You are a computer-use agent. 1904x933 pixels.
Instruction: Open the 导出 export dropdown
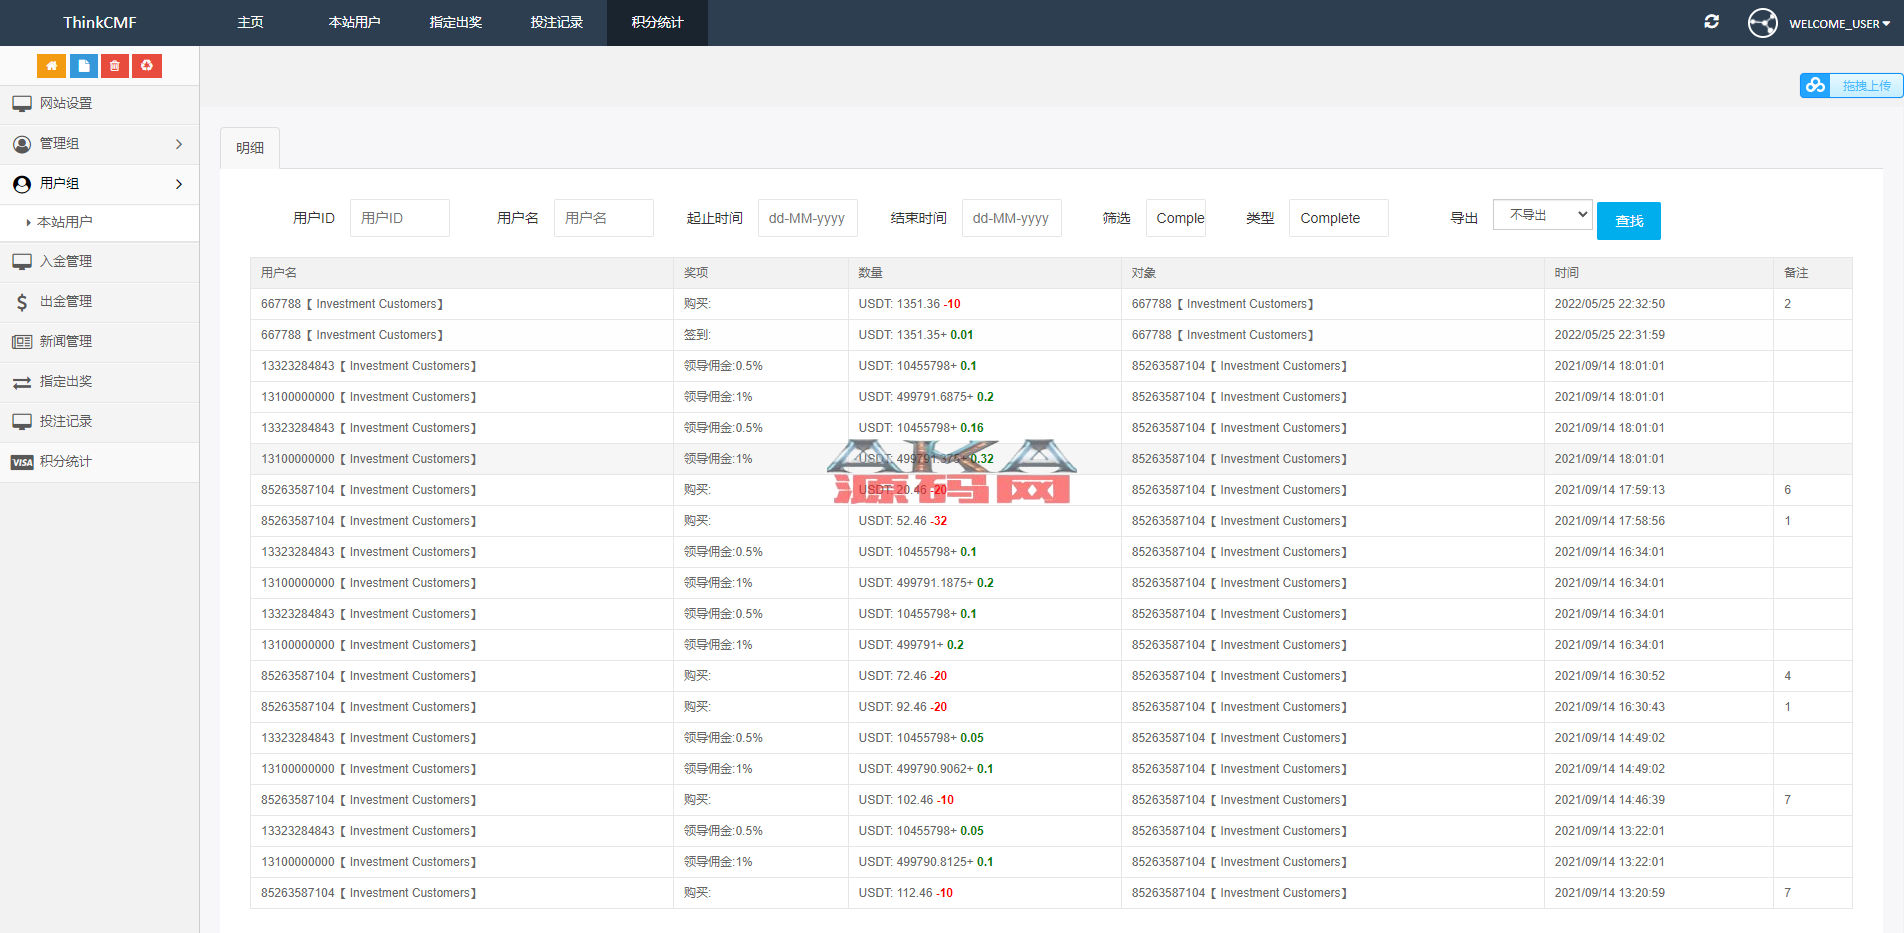[x=1541, y=215]
